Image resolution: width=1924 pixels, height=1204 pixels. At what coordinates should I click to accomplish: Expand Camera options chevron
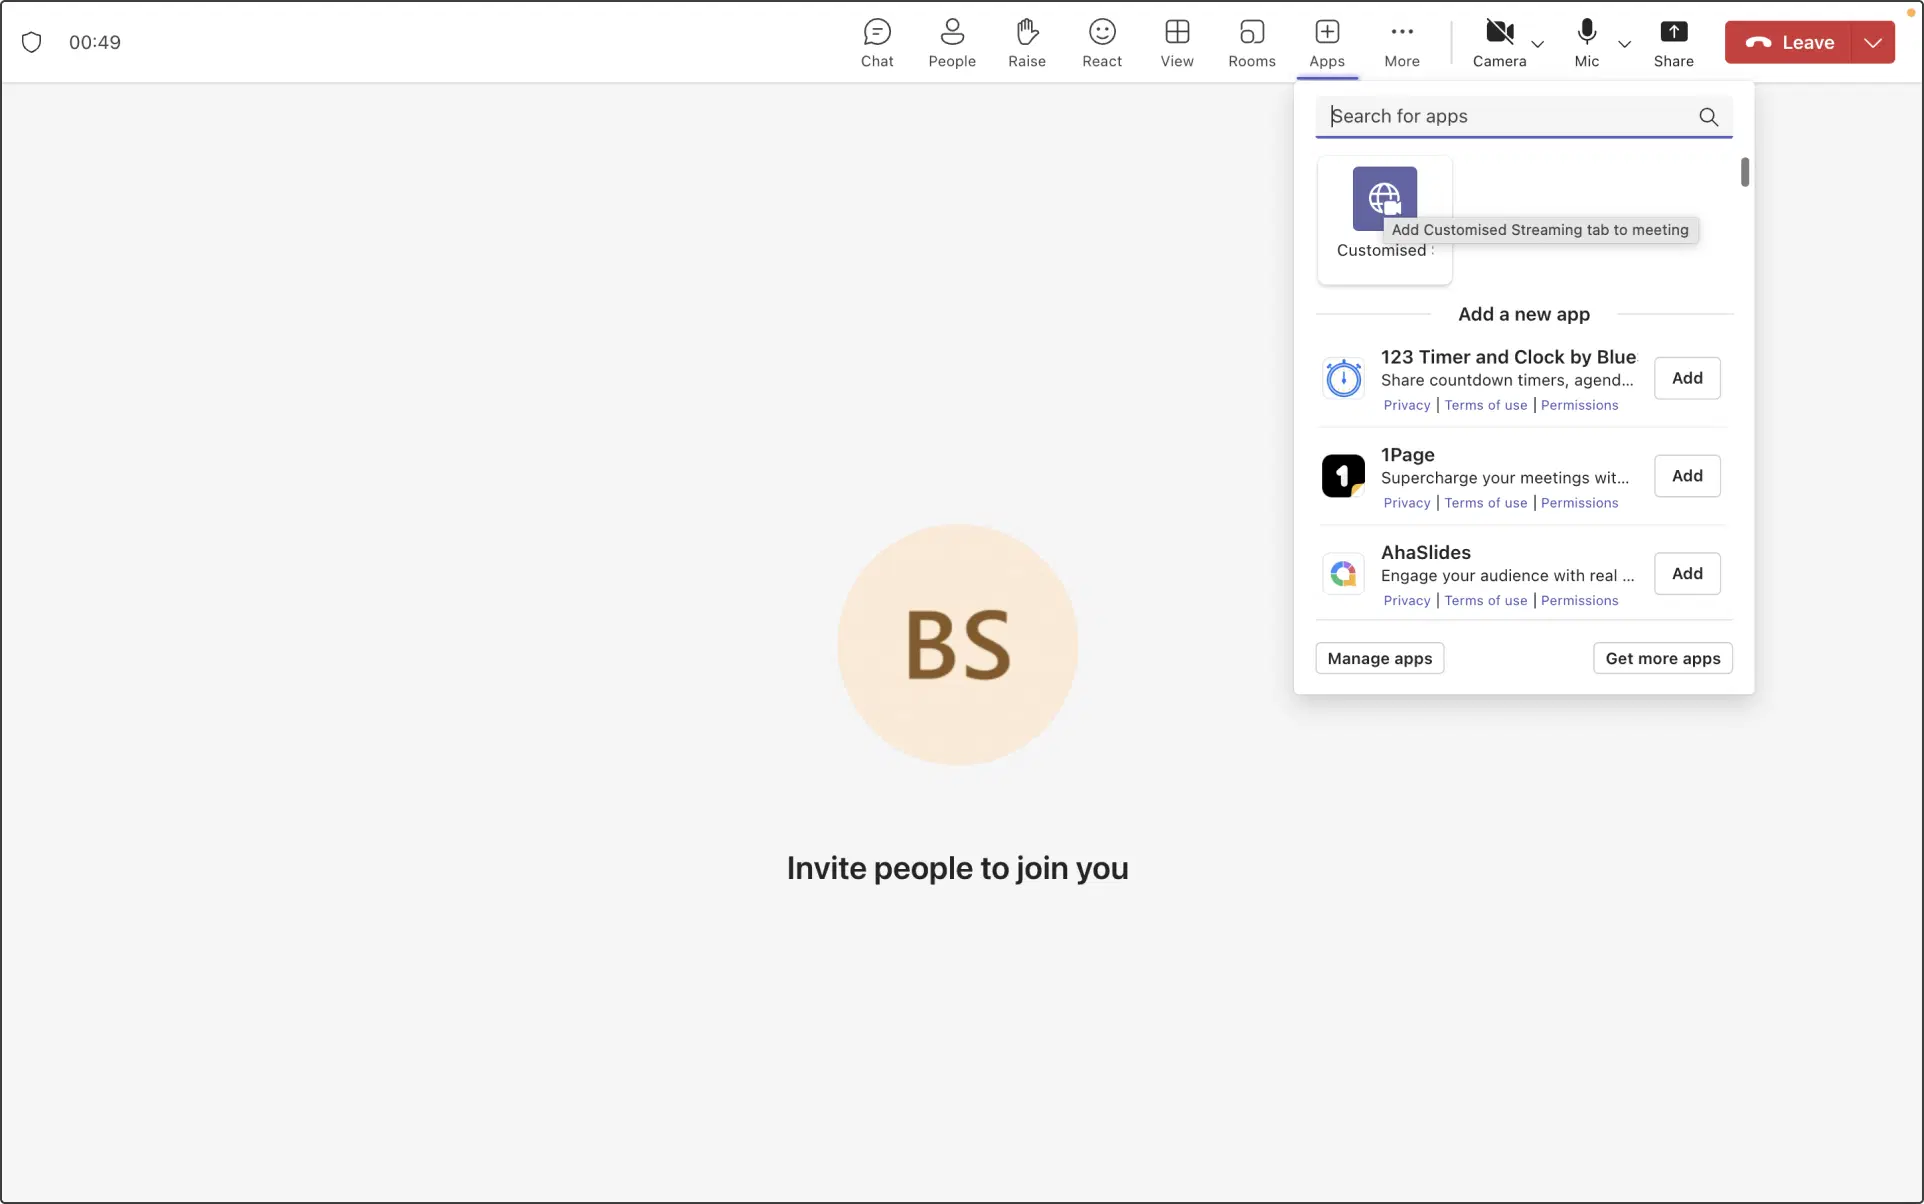[x=1538, y=44]
